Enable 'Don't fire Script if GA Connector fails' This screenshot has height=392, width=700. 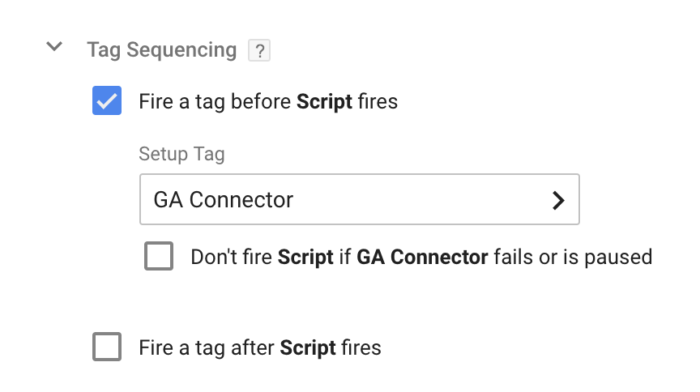pyautogui.click(x=159, y=256)
